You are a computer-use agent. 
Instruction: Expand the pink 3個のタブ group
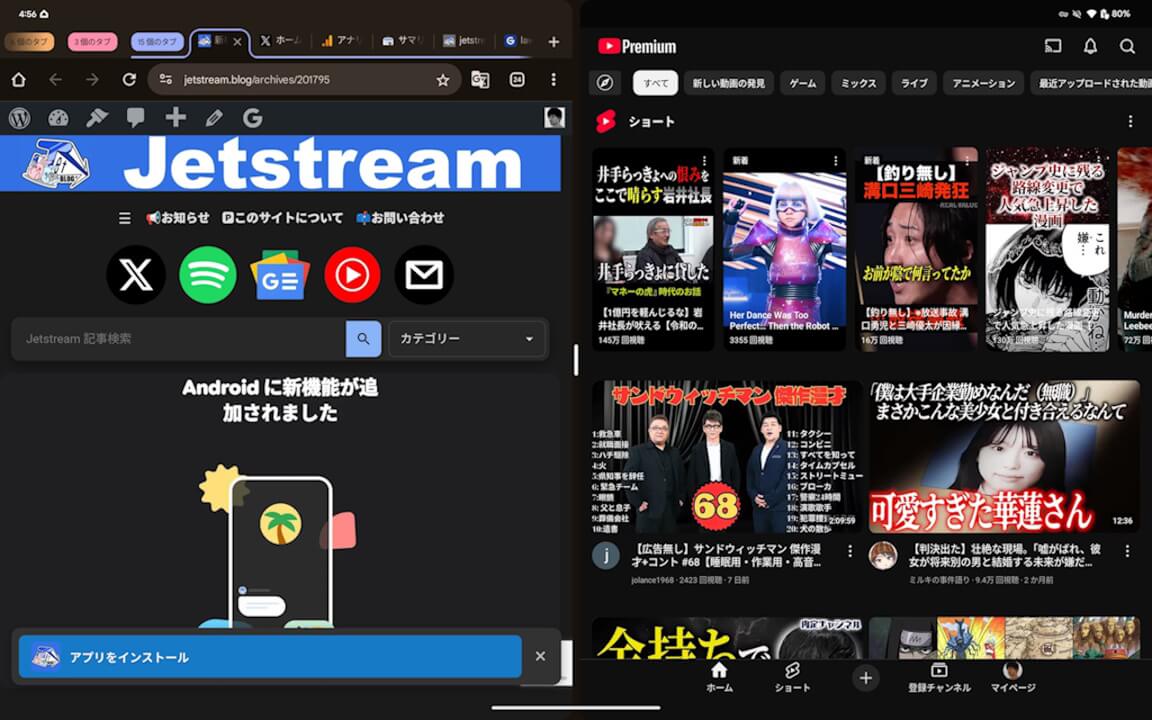93,42
